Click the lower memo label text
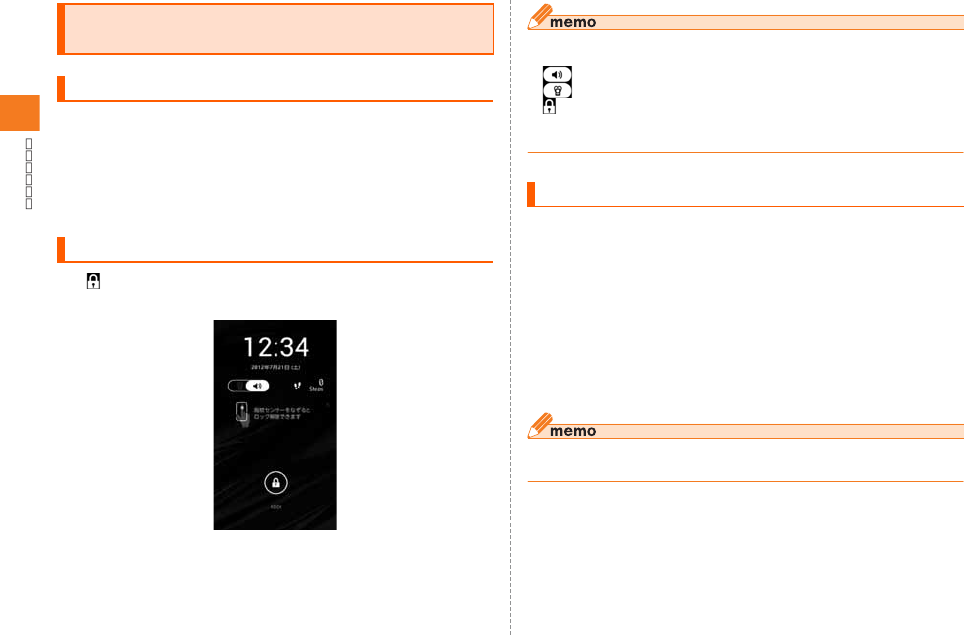Image resolution: width=964 pixels, height=635 pixels. point(572,431)
